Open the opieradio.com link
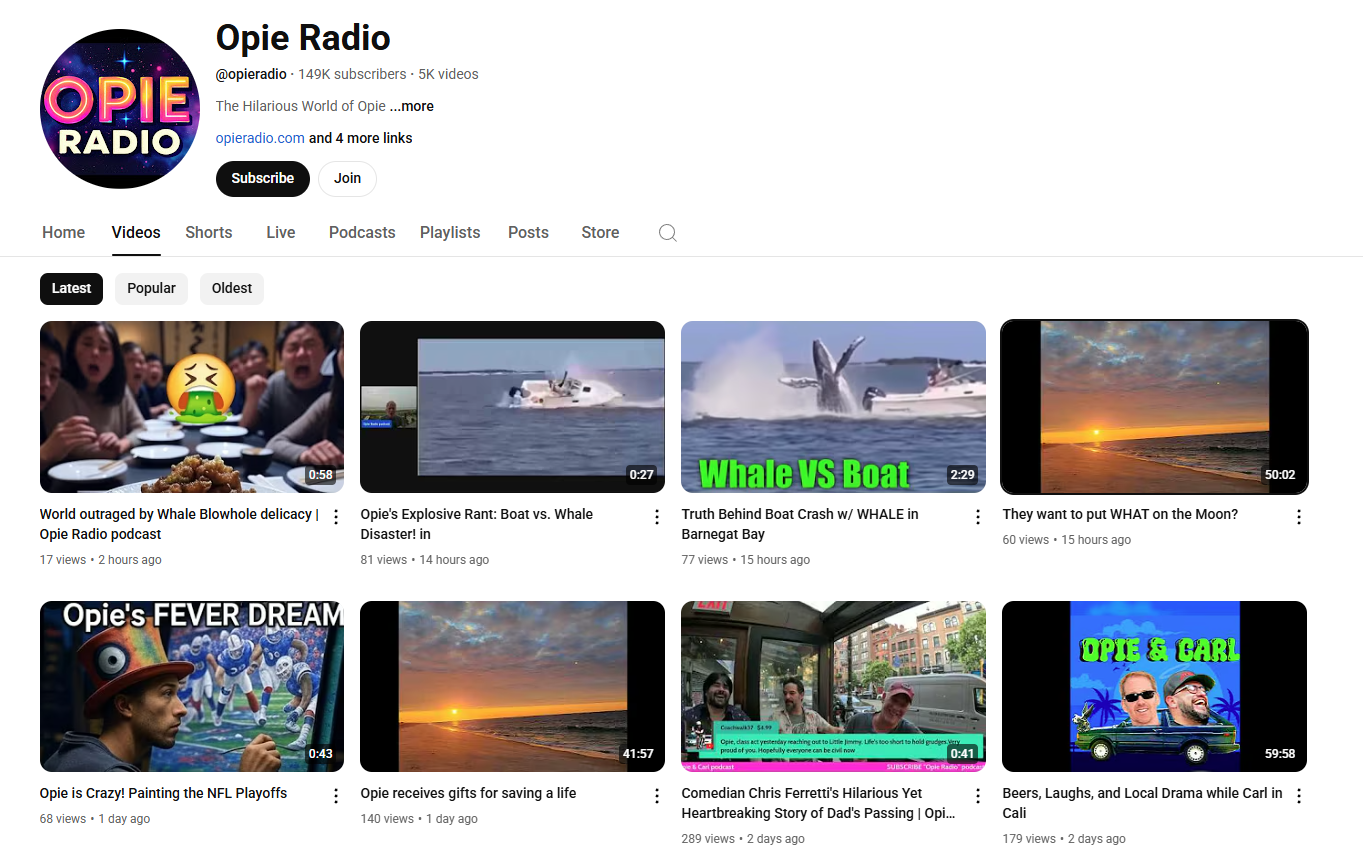This screenshot has width=1363, height=853. (x=260, y=138)
